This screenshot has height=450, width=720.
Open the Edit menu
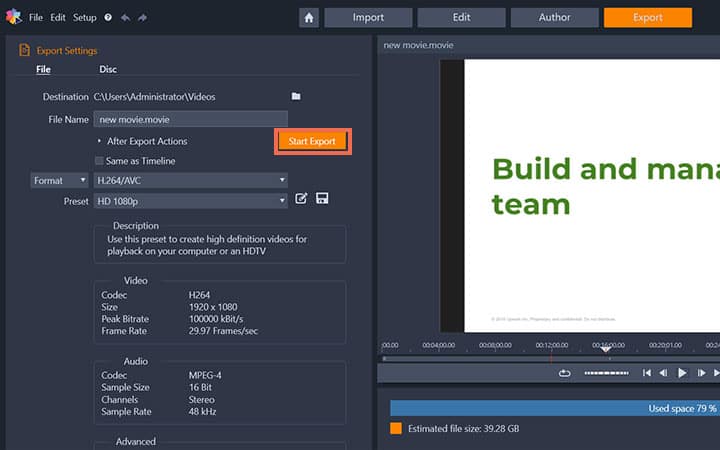[58, 17]
